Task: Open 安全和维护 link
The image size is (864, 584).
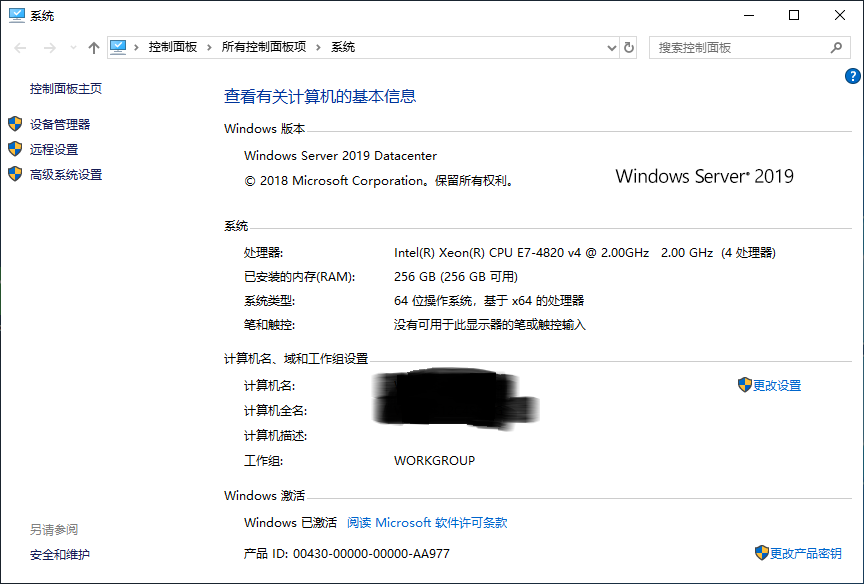Action: click(60, 555)
